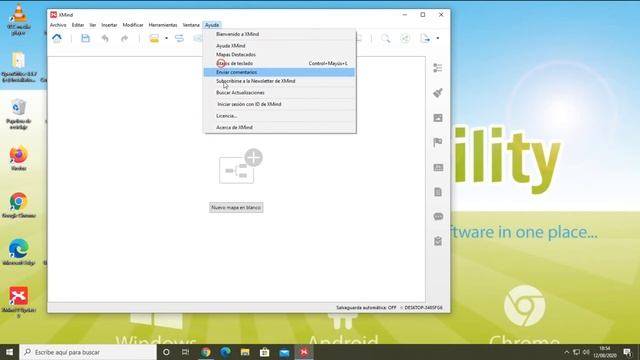640x360 pixels.
Task: Open Microsoft Edge from the taskbar
Action: 225,352
